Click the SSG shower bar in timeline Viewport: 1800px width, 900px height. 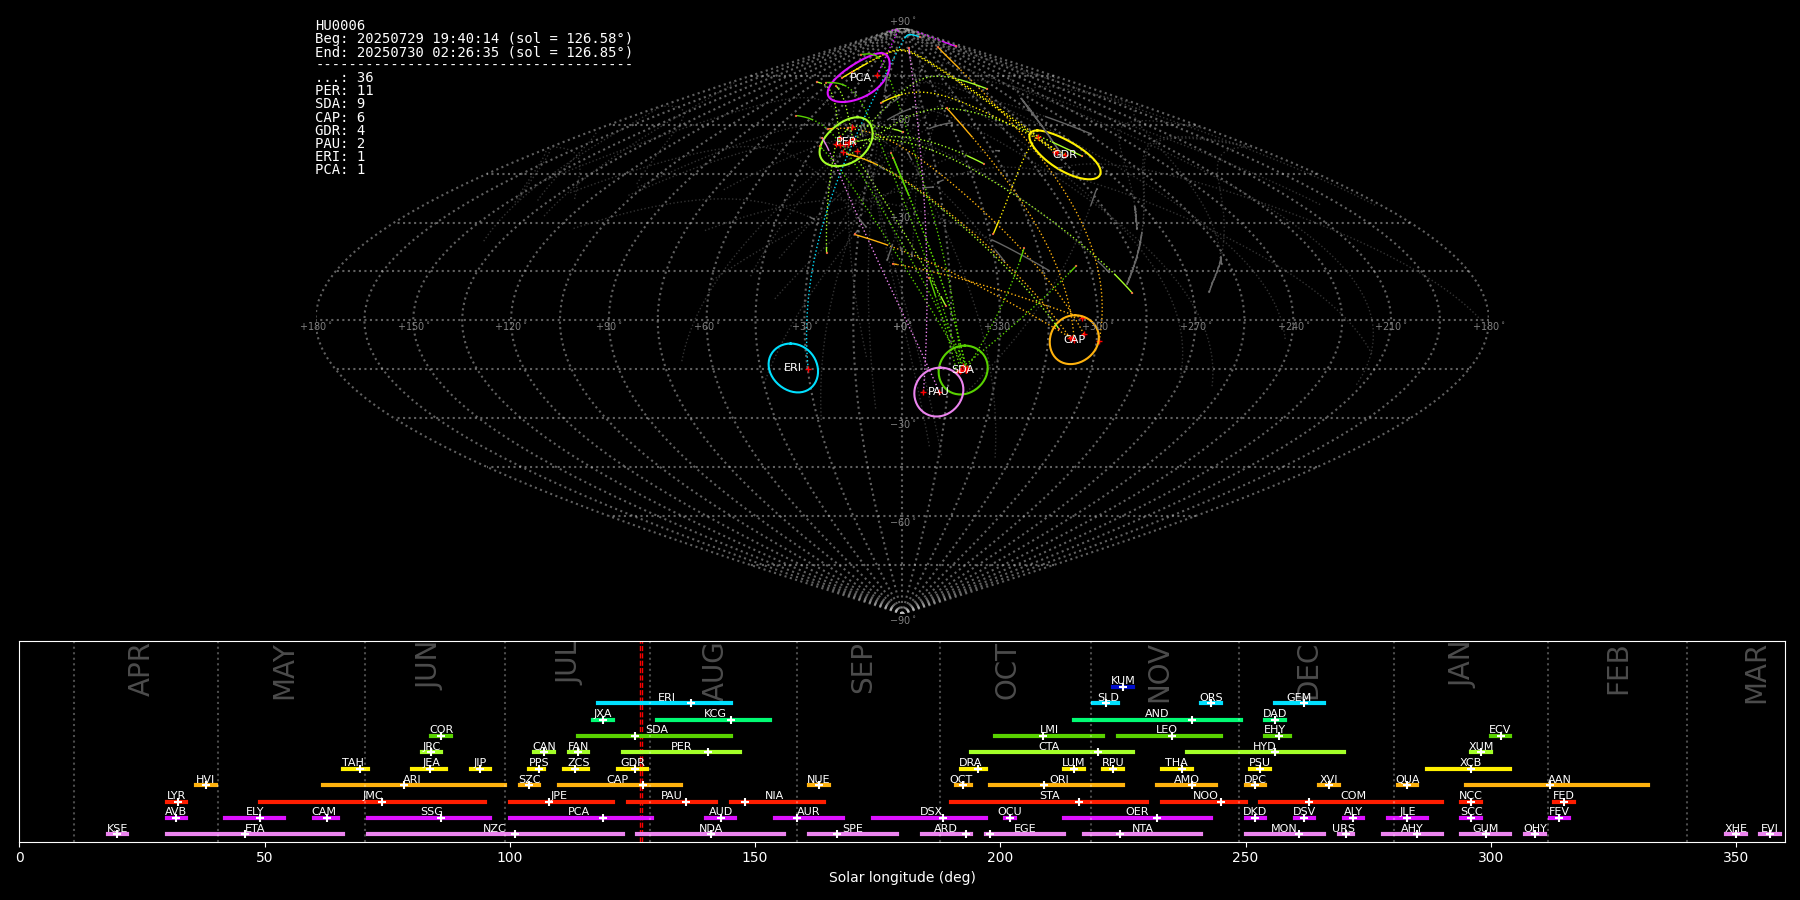(x=429, y=818)
